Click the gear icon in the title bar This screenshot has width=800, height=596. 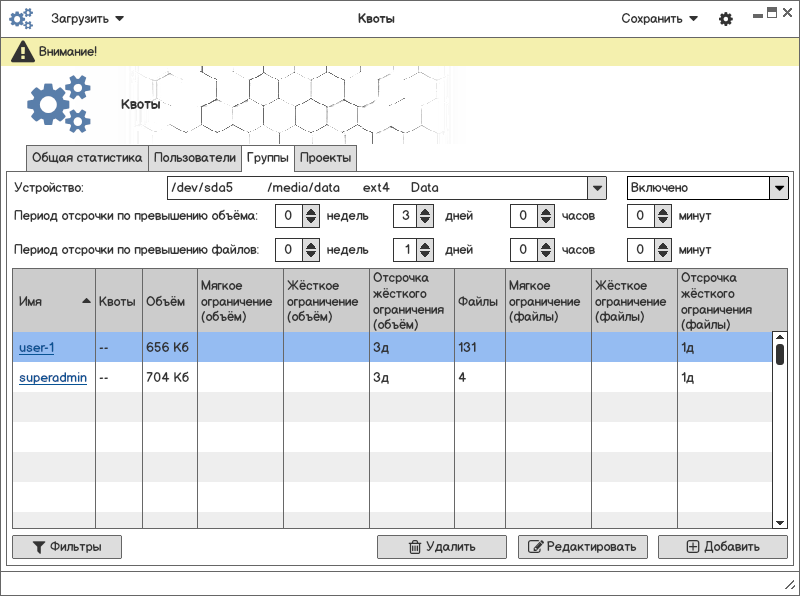726,19
